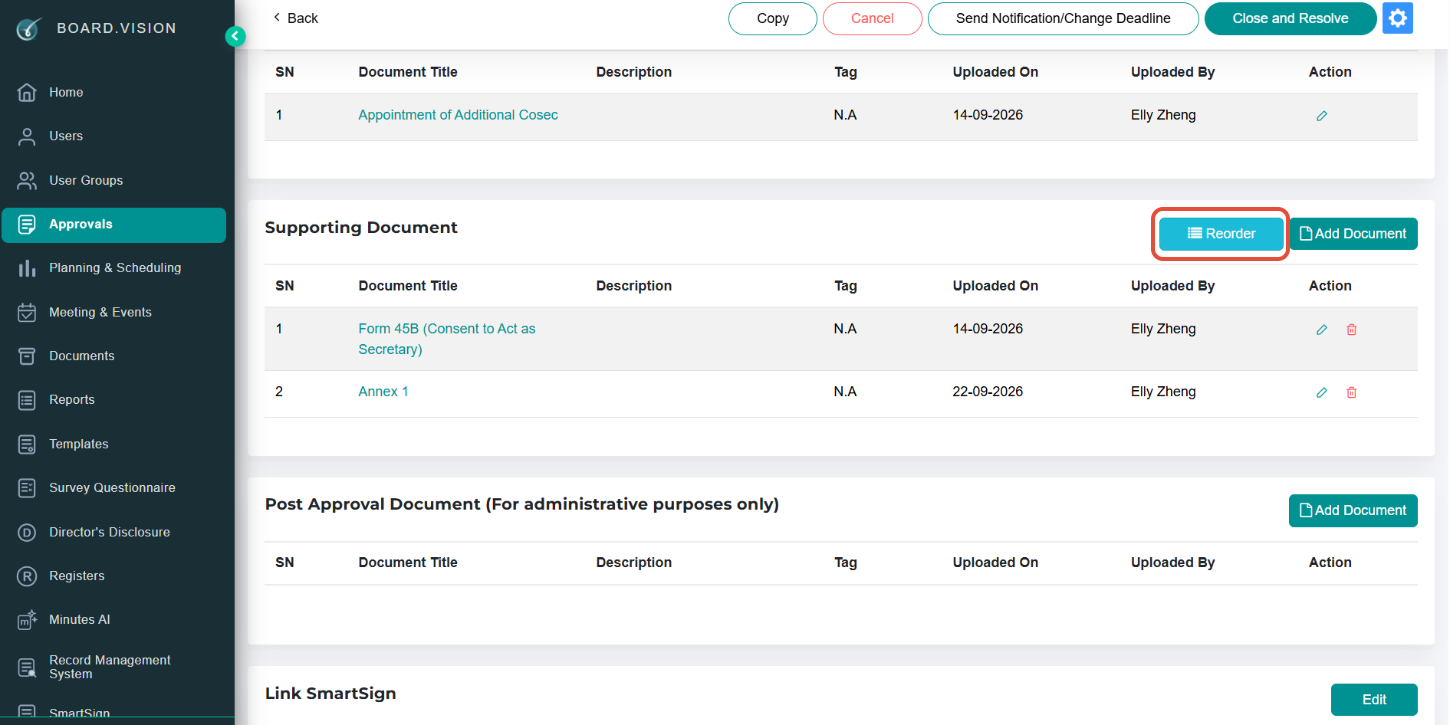This screenshot has width=1450, height=725.
Task: Edit Form 45B document pencil icon
Action: point(1321,330)
